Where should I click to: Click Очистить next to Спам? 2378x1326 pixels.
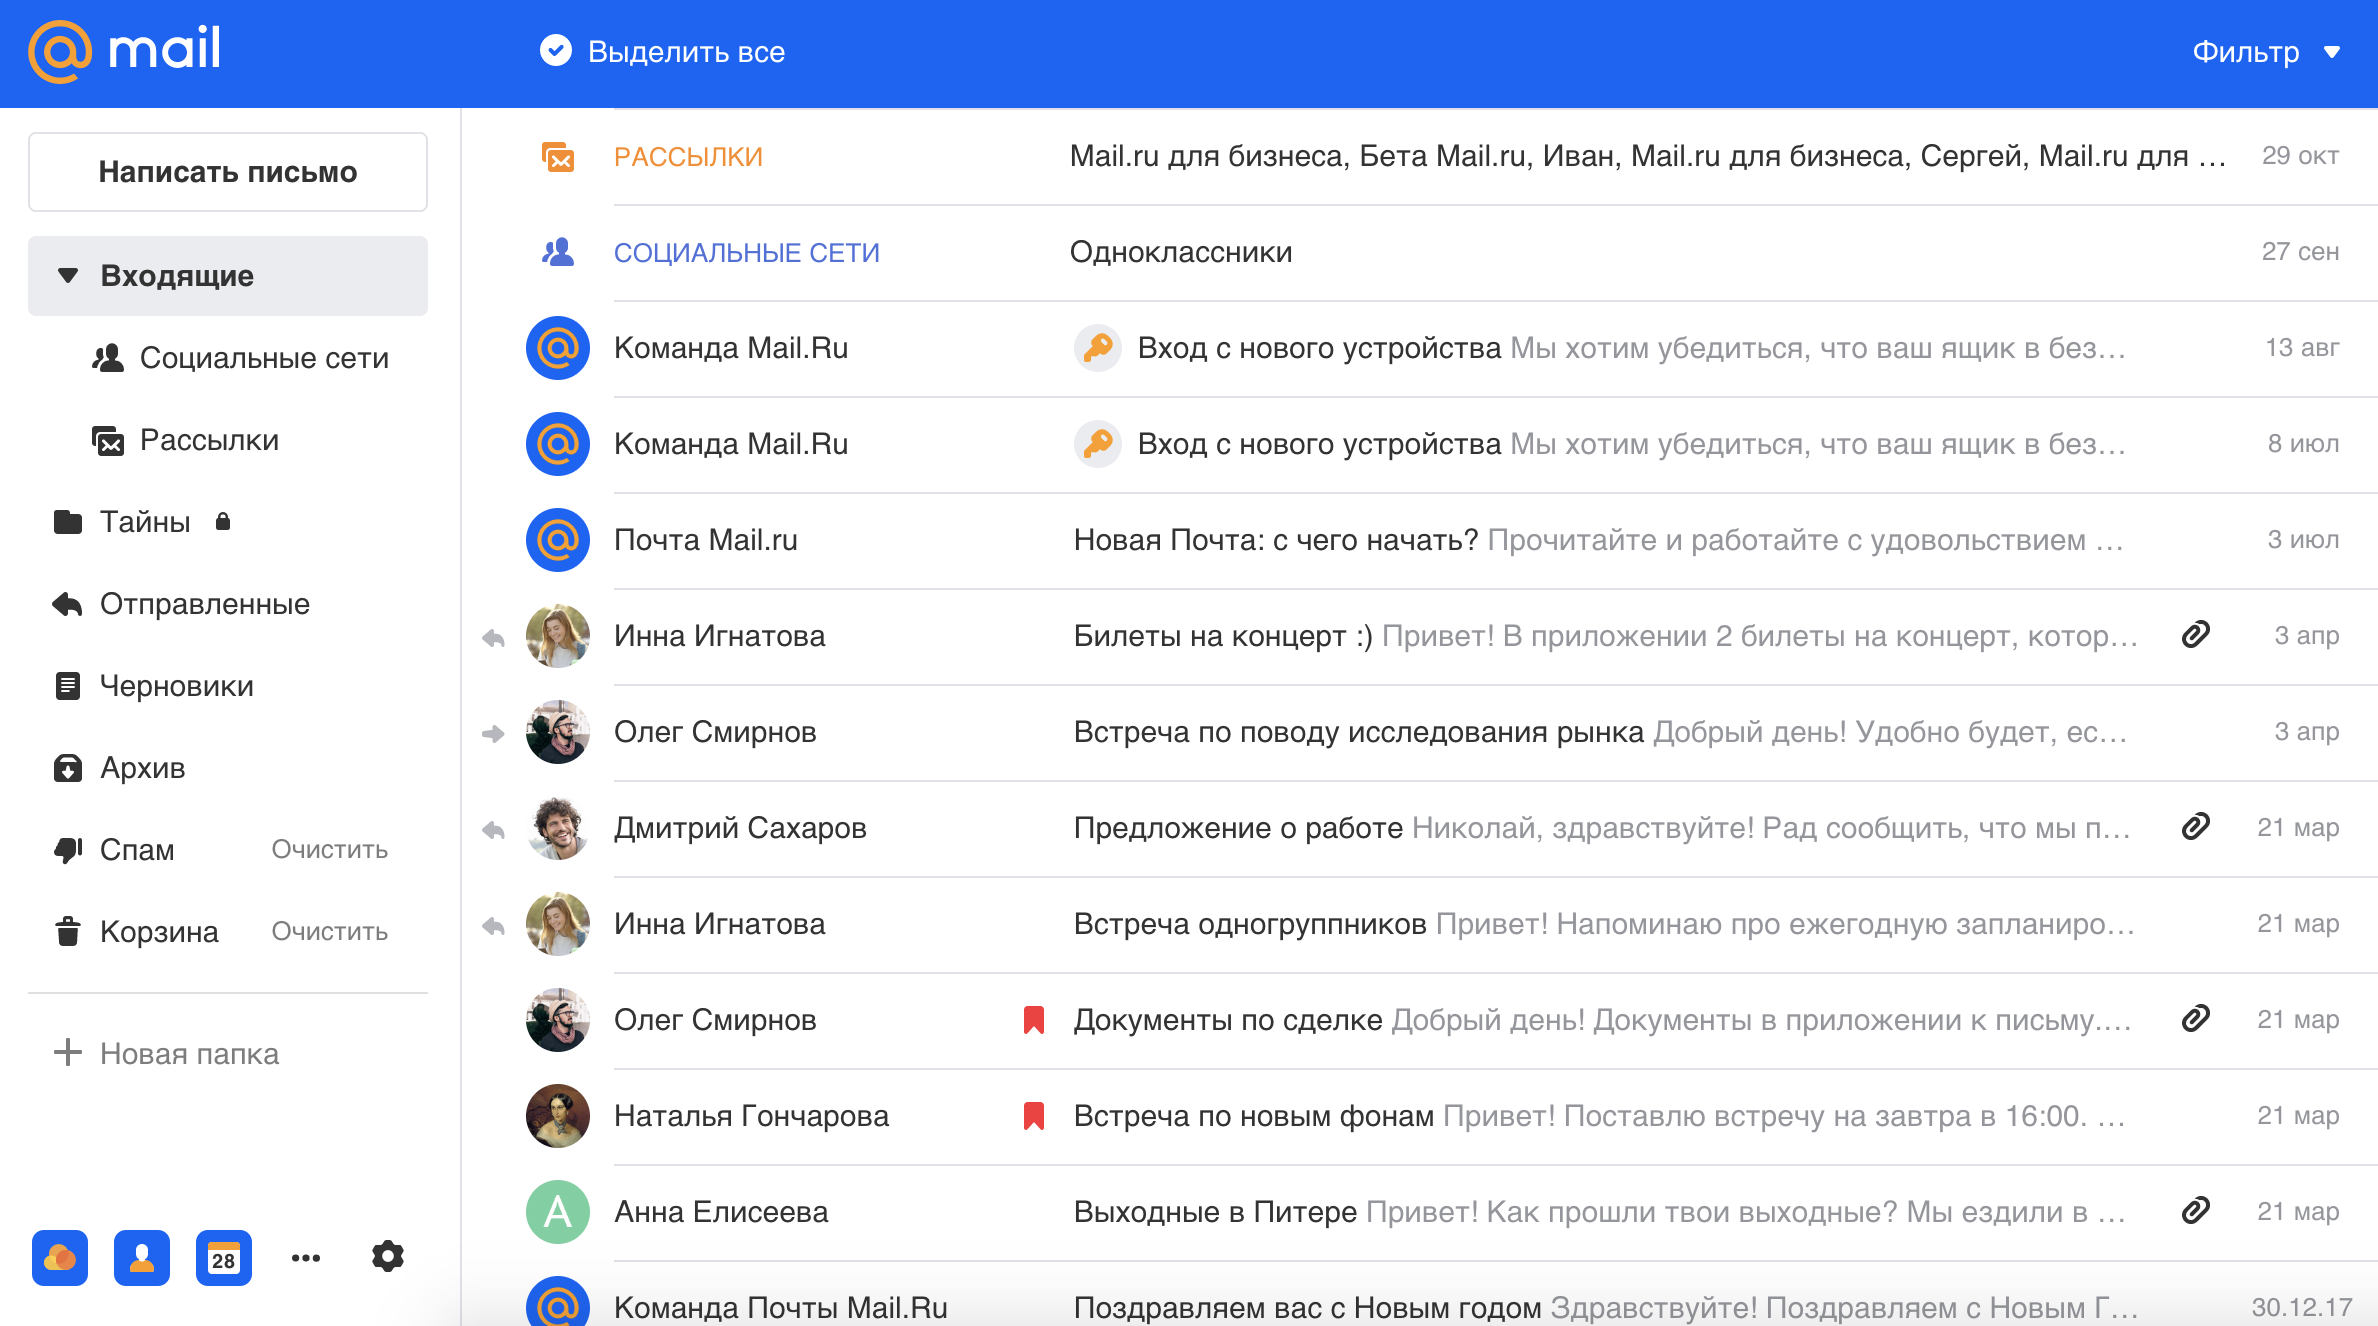pyautogui.click(x=329, y=850)
